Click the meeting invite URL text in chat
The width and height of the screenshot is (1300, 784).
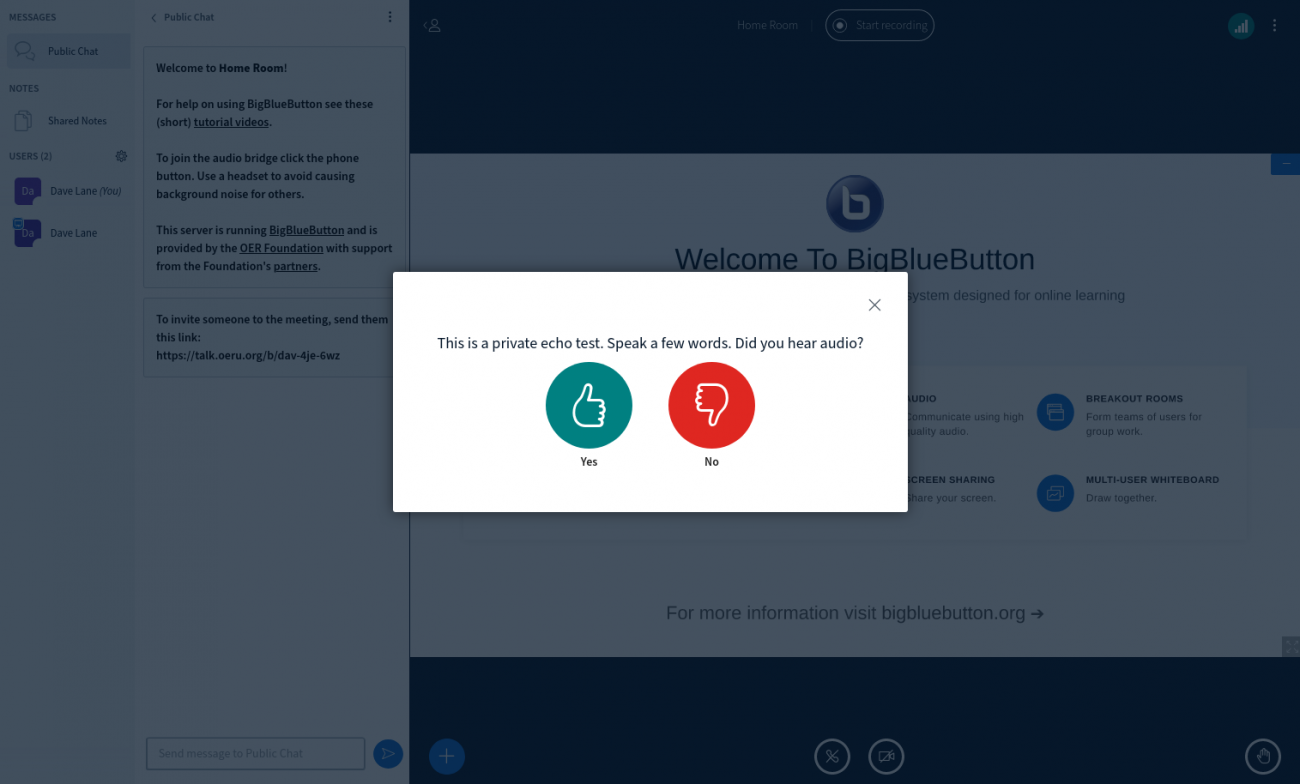(248, 355)
